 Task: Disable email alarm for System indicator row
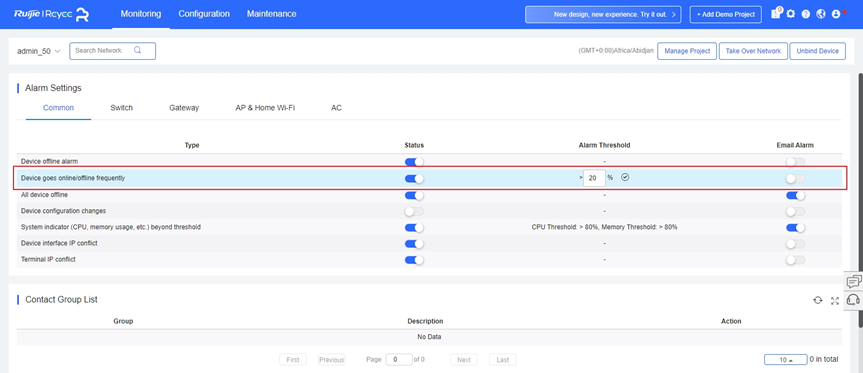pos(795,227)
